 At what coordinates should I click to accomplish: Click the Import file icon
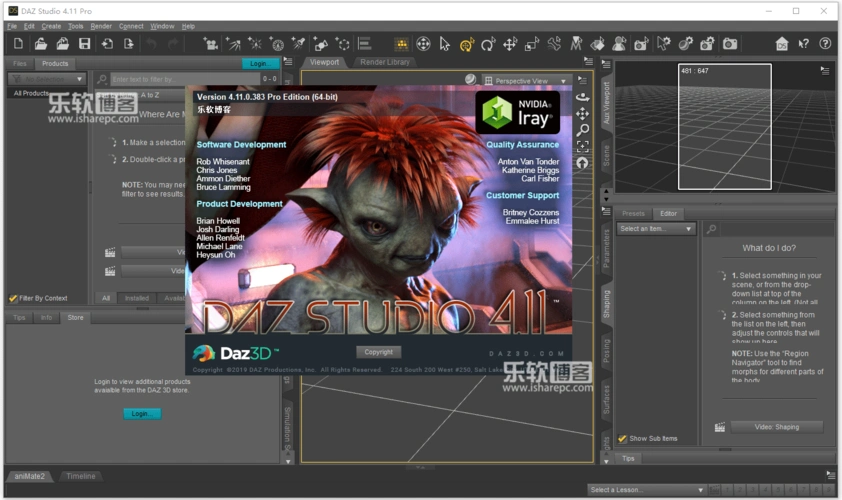107,44
